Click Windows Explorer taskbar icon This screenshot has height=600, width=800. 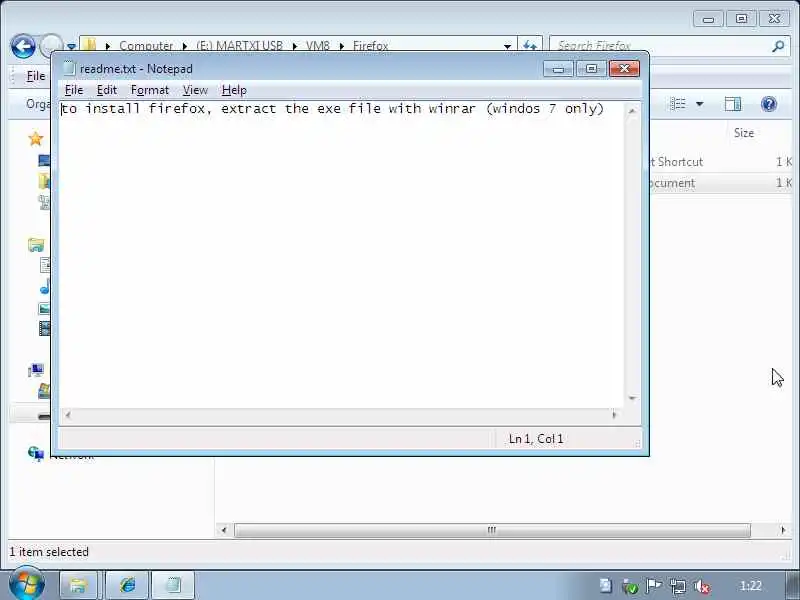click(x=78, y=585)
